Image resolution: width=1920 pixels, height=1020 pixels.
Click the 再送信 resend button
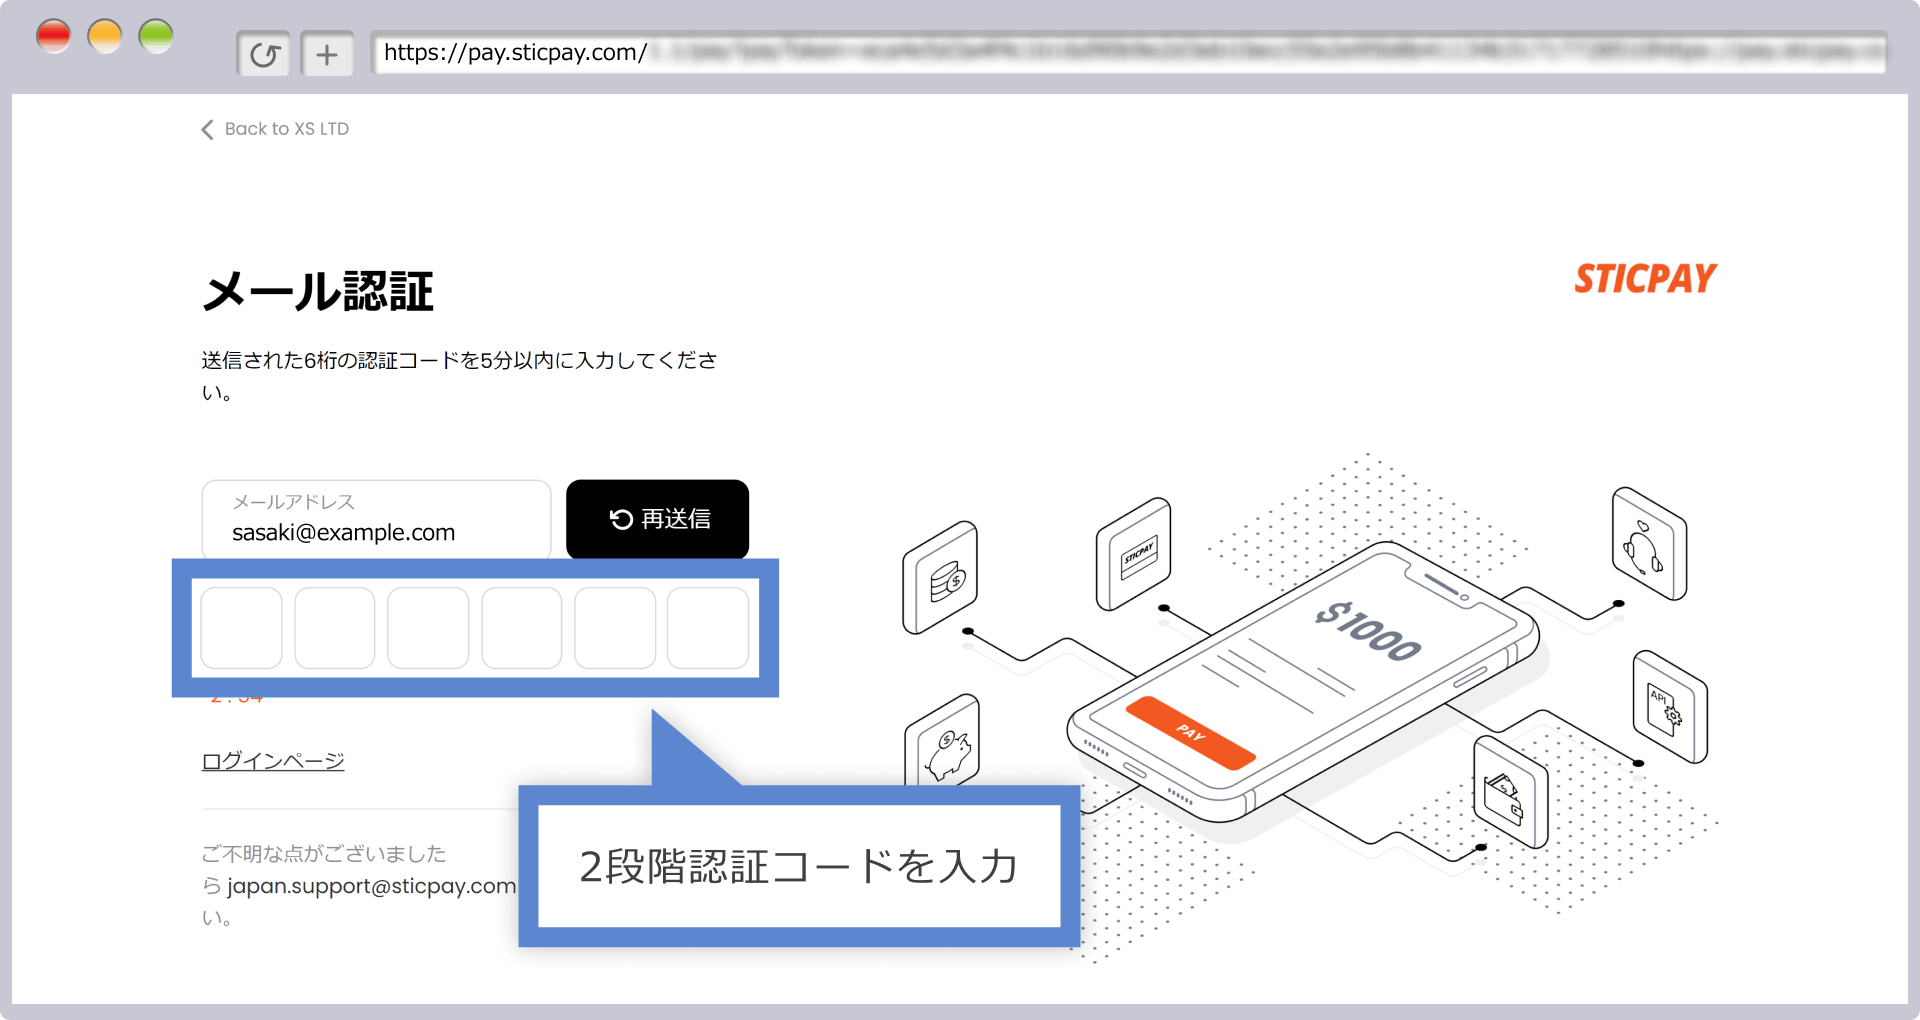(657, 519)
